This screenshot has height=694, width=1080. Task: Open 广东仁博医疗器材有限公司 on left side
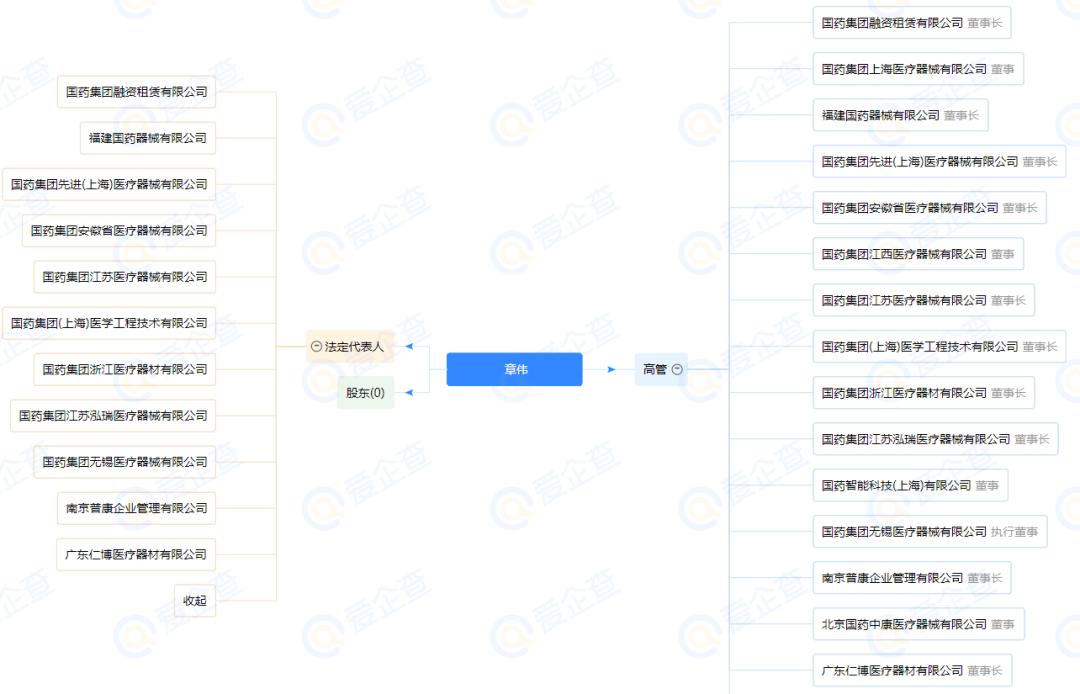tap(136, 554)
